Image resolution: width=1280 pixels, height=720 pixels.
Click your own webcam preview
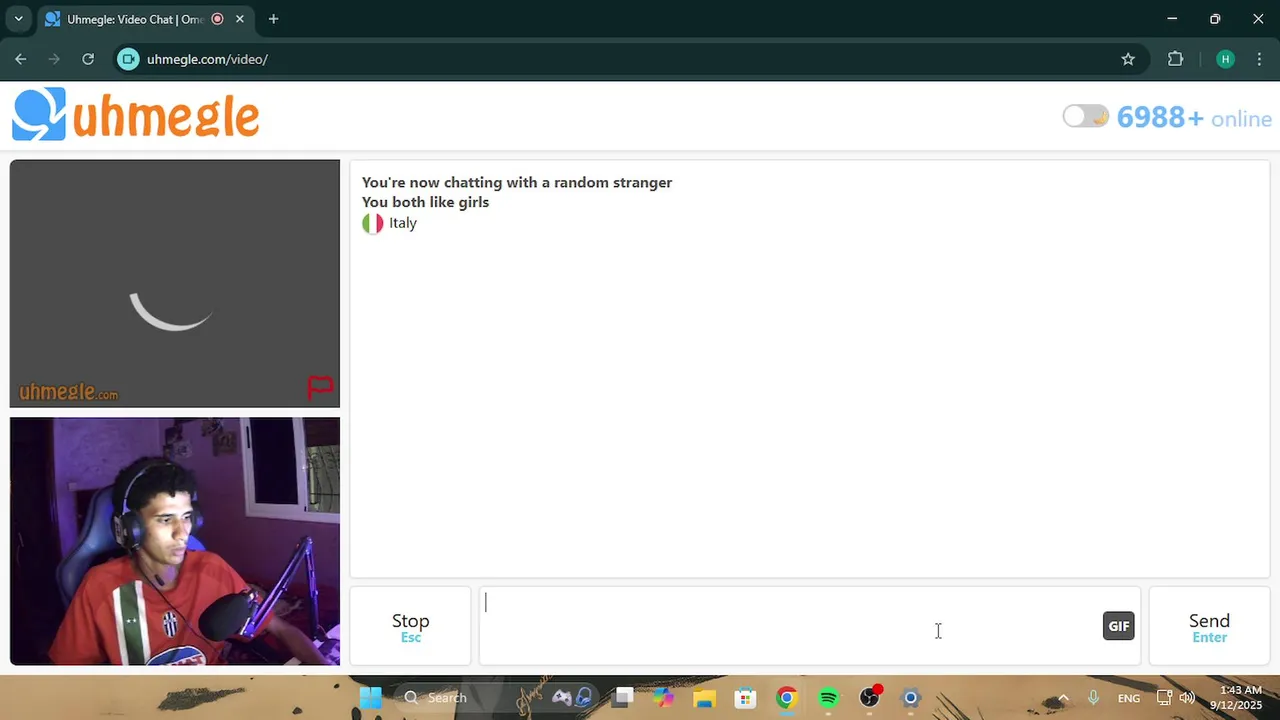175,541
